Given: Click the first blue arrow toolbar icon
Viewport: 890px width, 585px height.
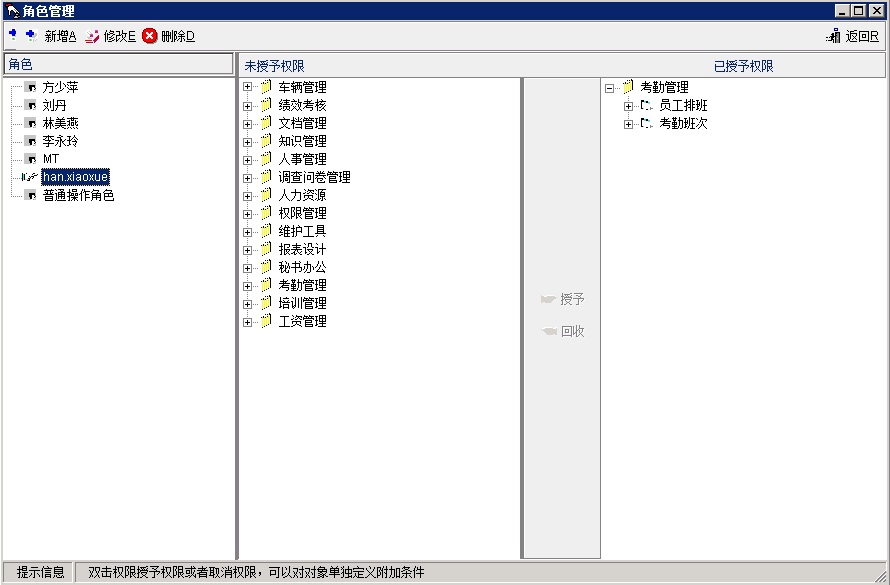Looking at the screenshot, I should (x=12, y=35).
